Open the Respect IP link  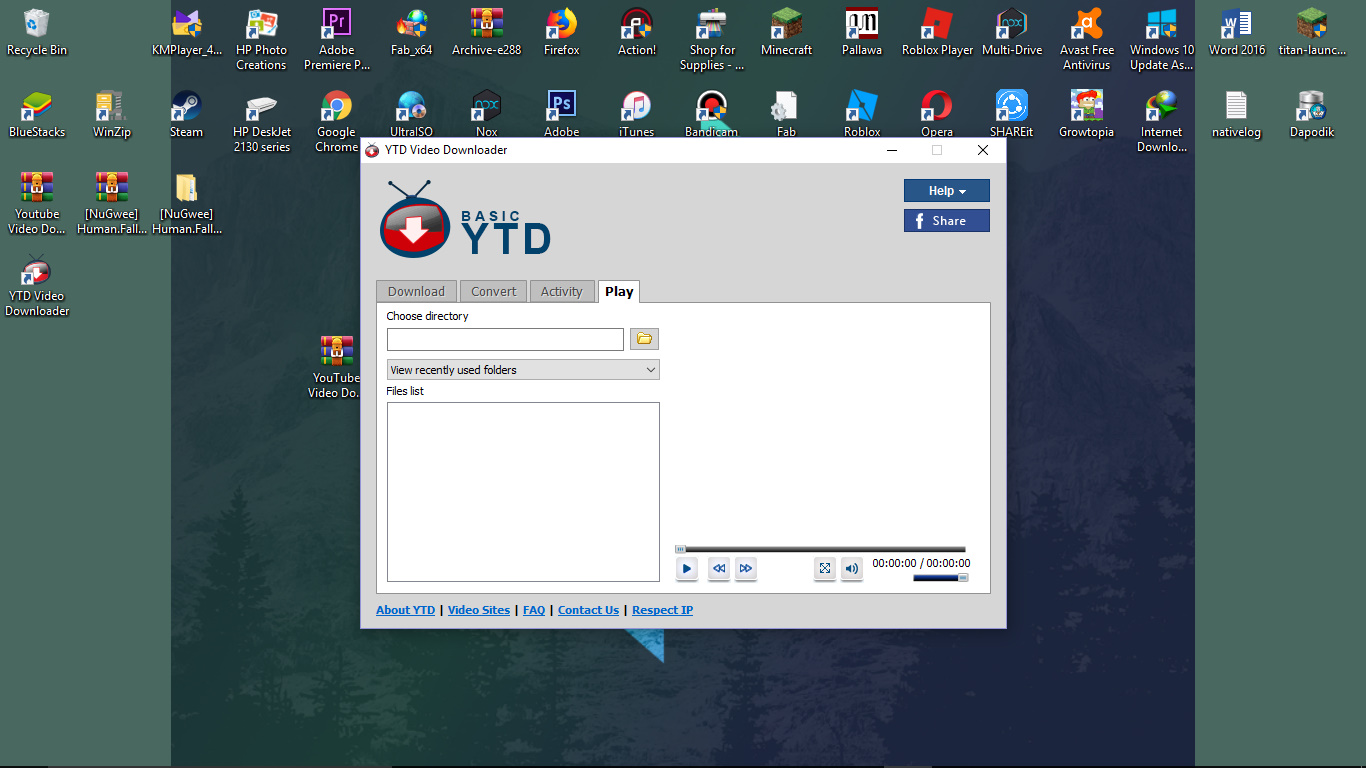pos(662,610)
